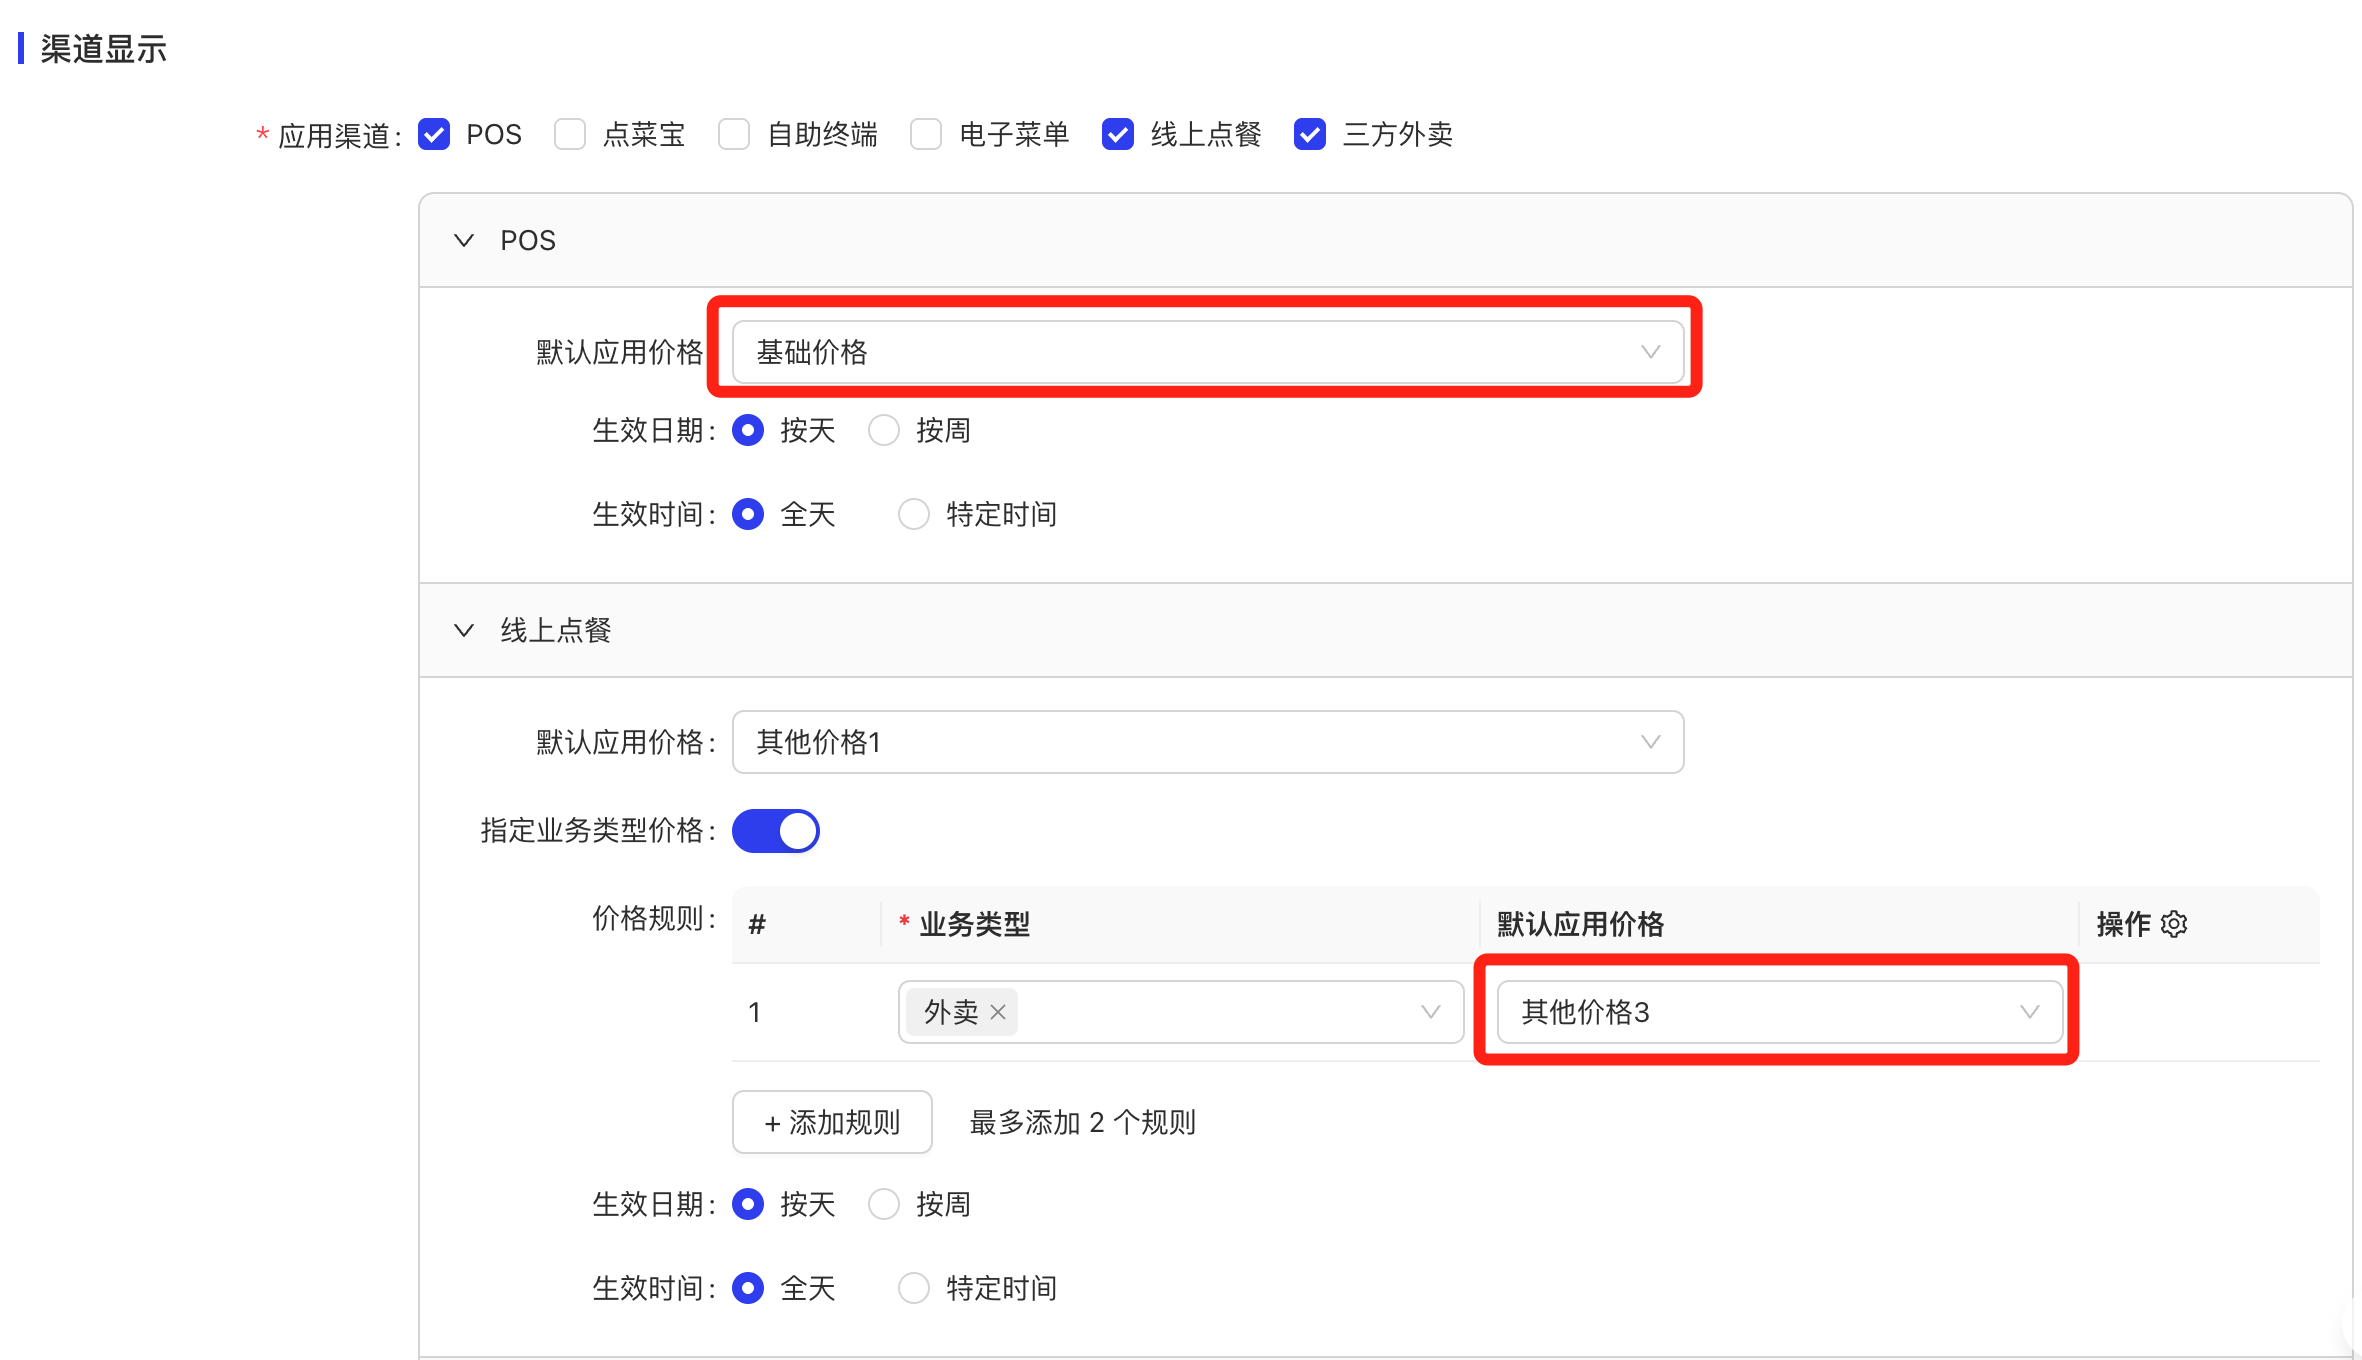Uncheck the POS channel checkbox
Image resolution: width=2362 pixels, height=1360 pixels.
pyautogui.click(x=434, y=134)
